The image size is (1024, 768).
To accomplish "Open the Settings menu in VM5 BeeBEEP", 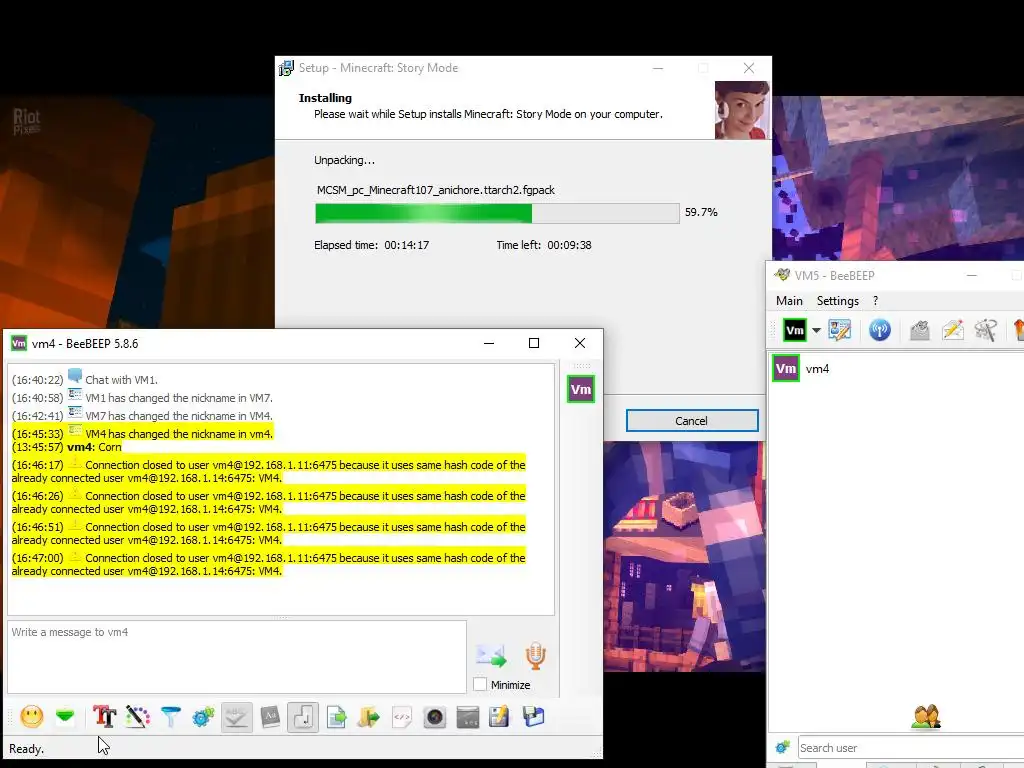I will click(x=837, y=300).
